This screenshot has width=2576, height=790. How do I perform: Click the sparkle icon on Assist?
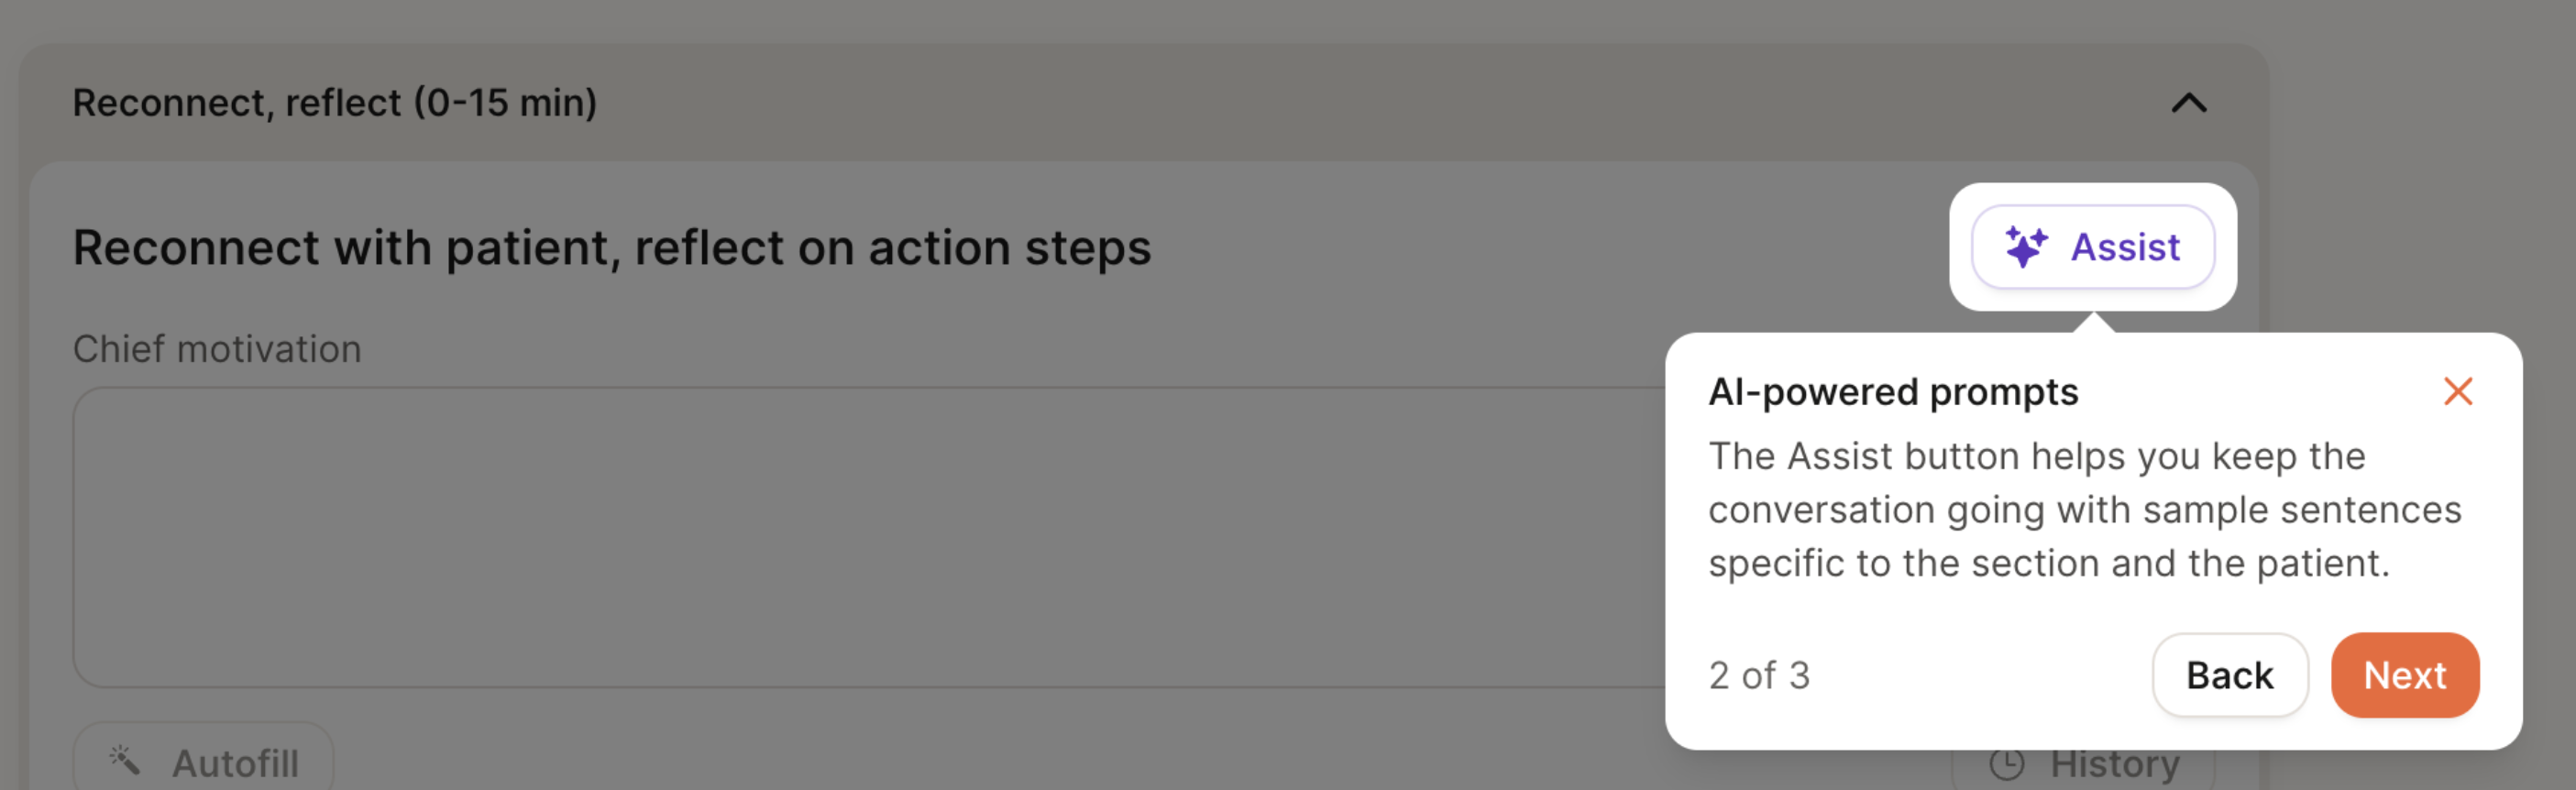(2026, 247)
